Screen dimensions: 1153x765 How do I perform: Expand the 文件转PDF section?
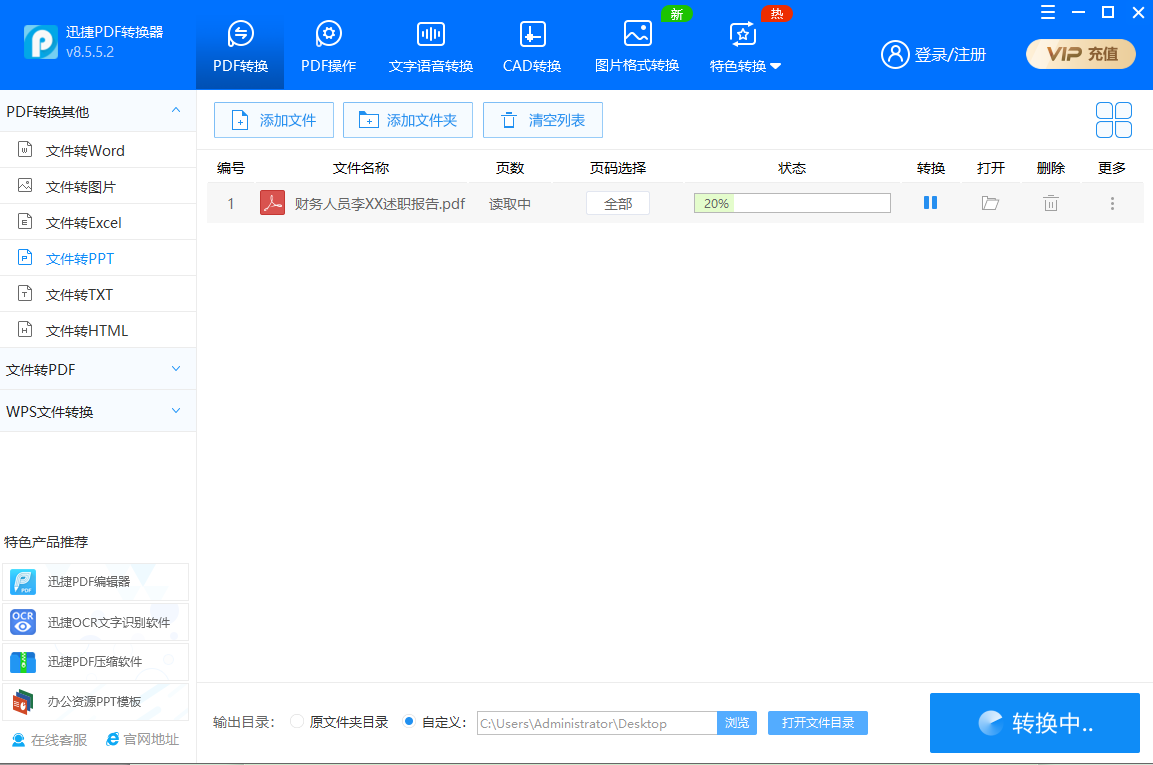(97, 369)
